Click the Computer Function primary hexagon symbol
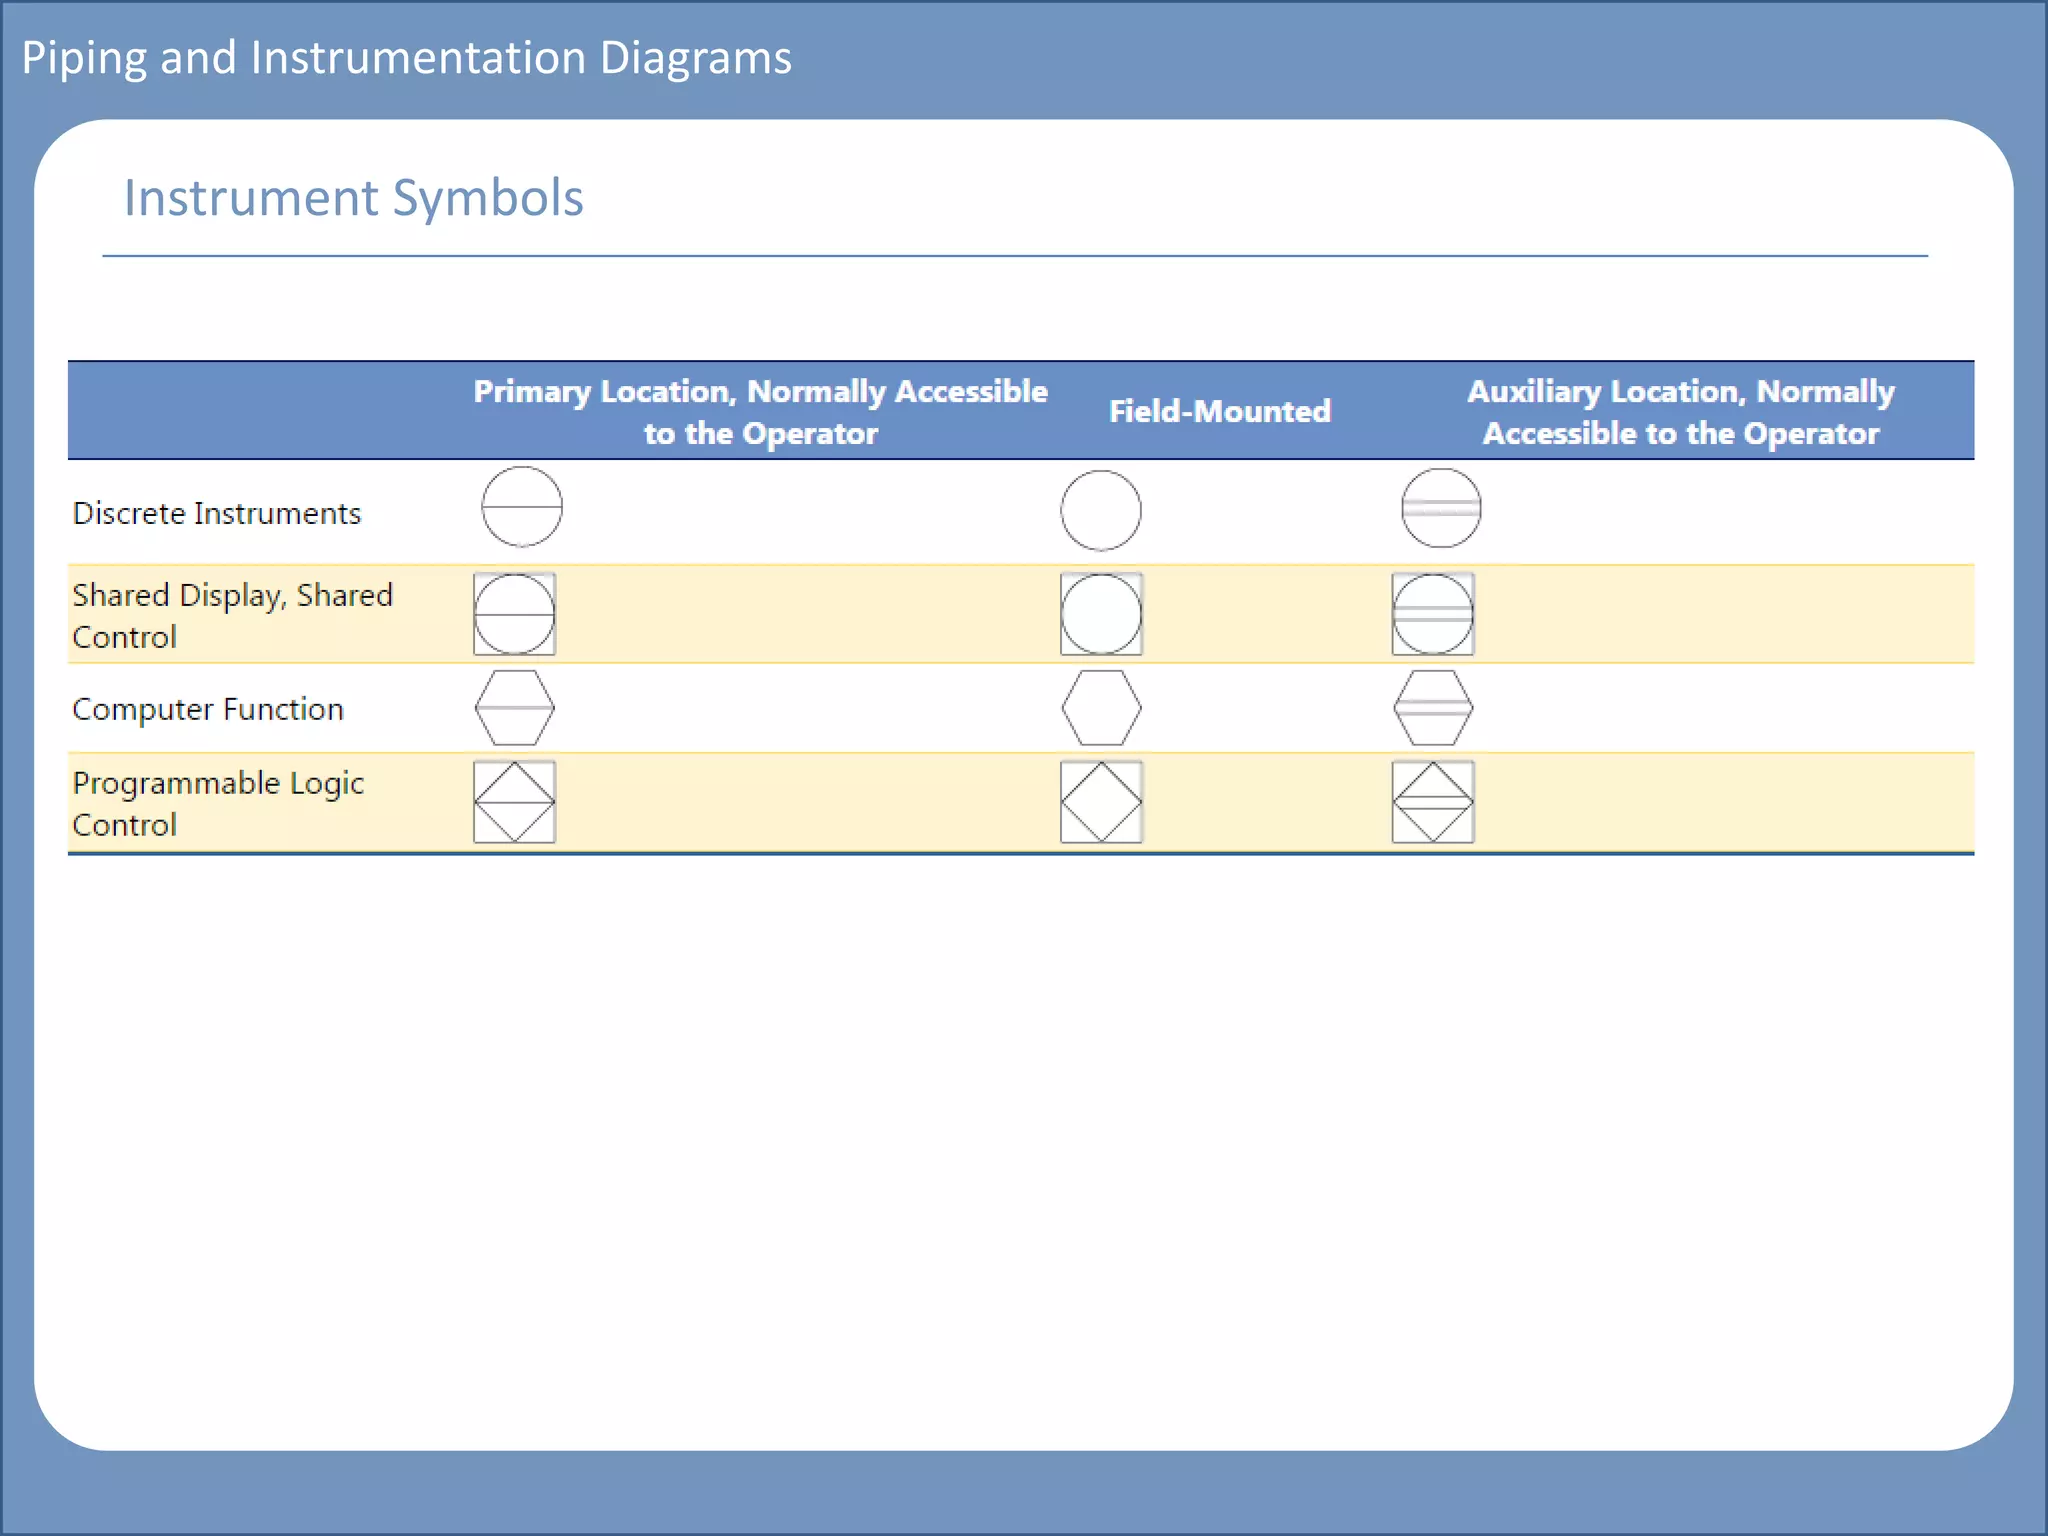 (x=514, y=708)
